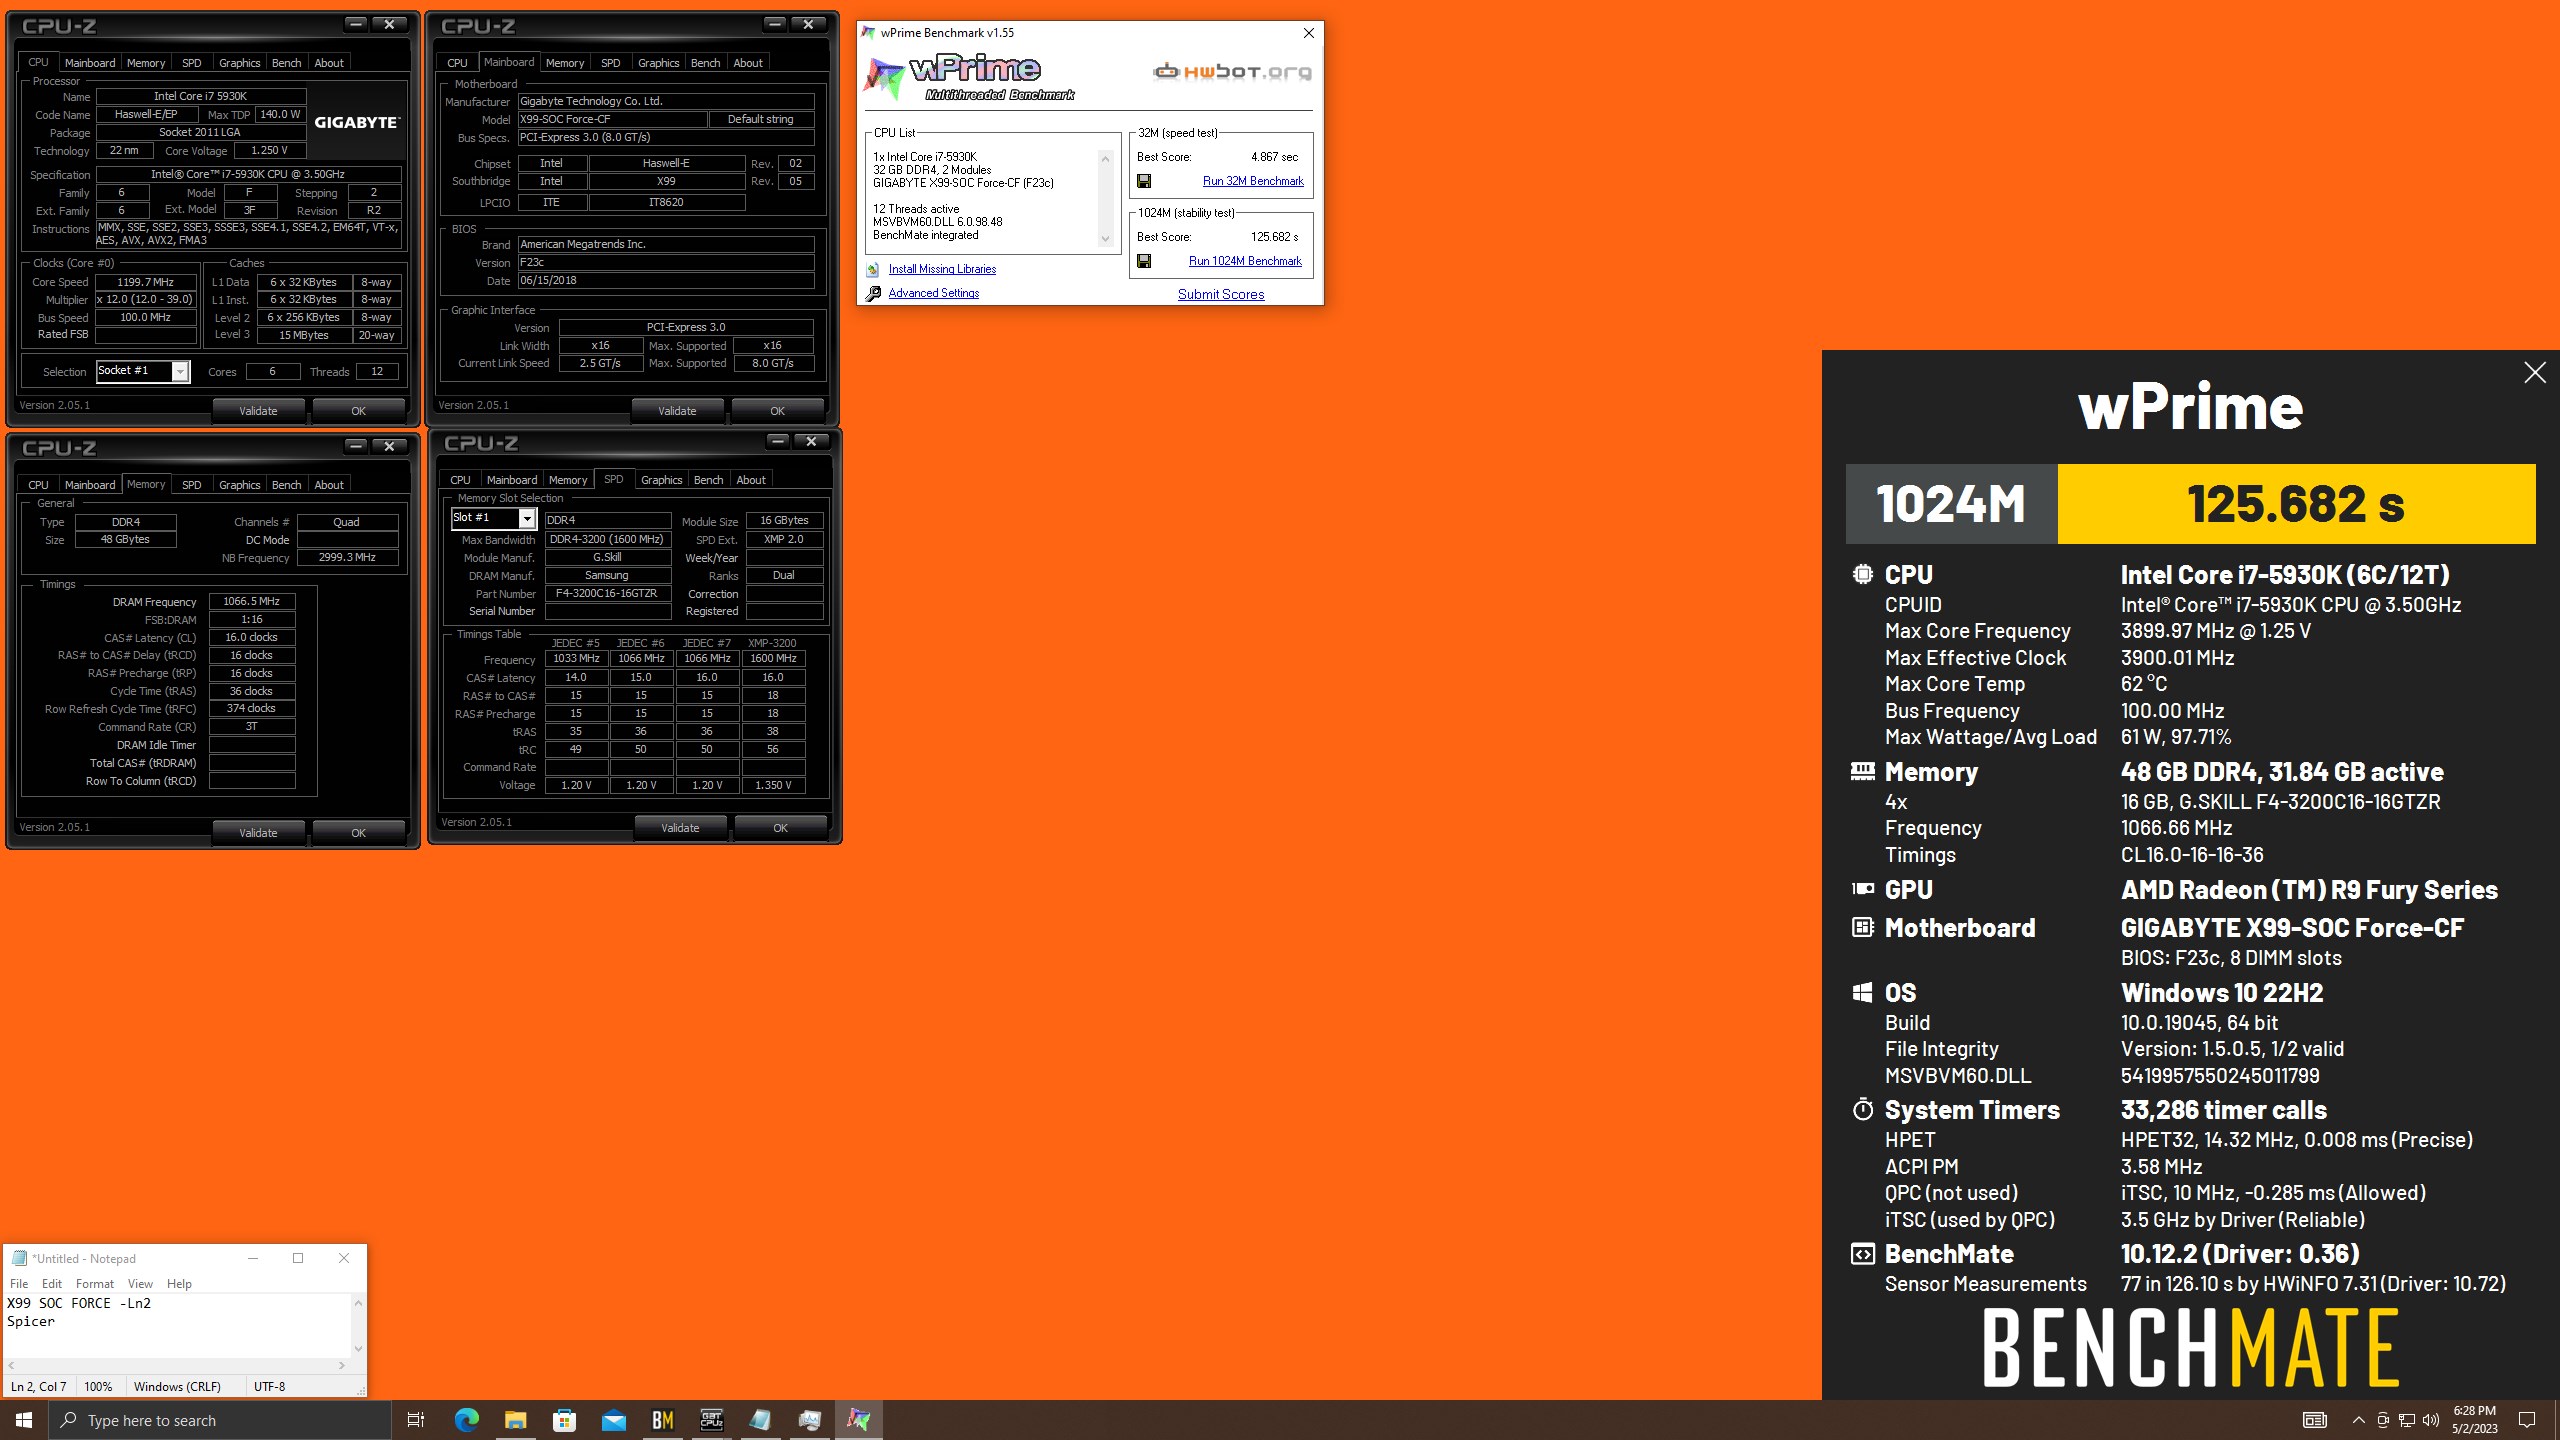Click the Submit Scores link
Screen dimensions: 2560x1440
click(1221, 294)
